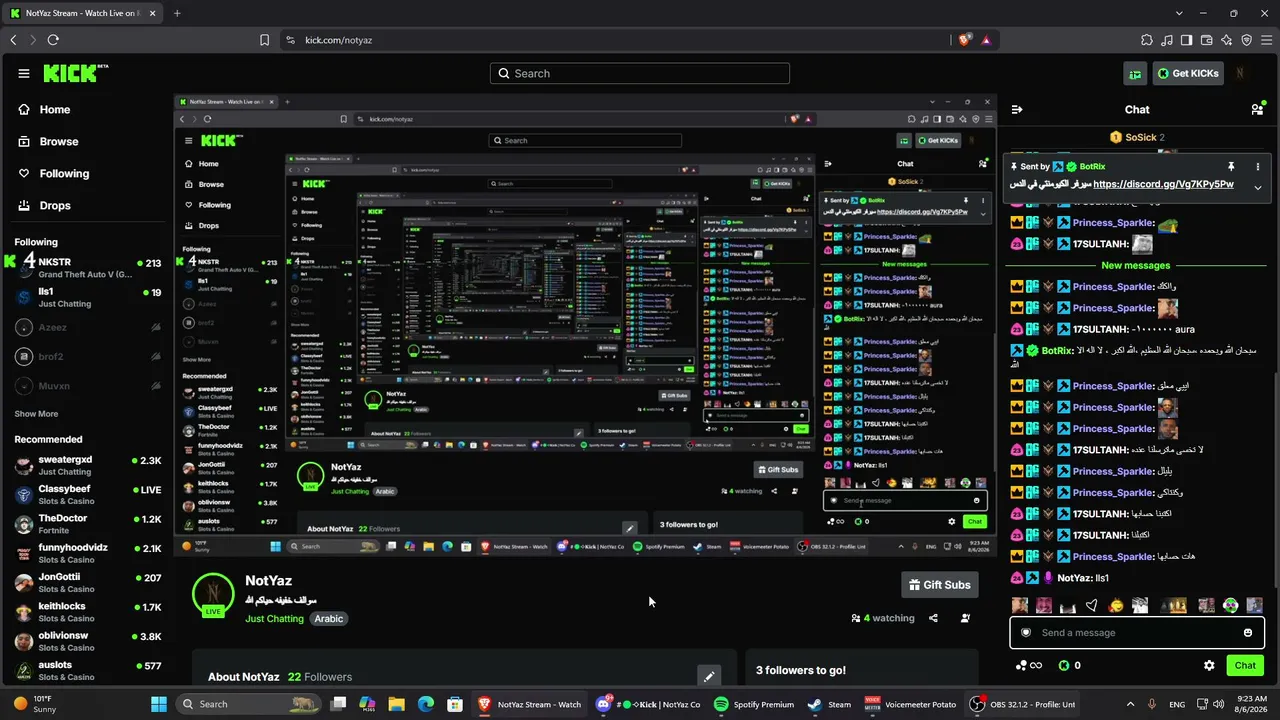Click the KICKs balance icon showing 0
The image size is (1280, 720).
pyautogui.click(x=1071, y=665)
